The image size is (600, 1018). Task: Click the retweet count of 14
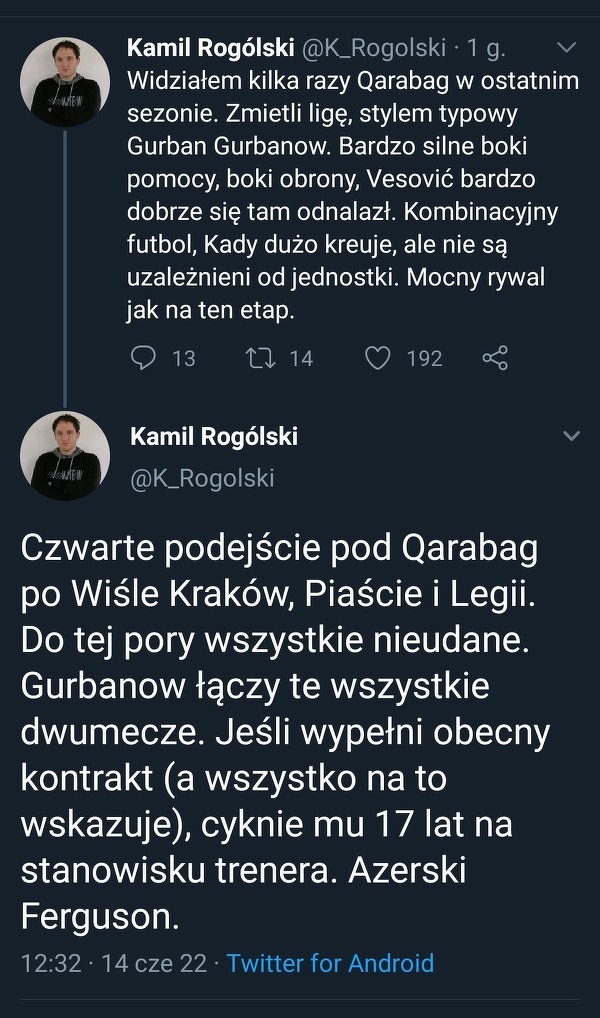[301, 357]
